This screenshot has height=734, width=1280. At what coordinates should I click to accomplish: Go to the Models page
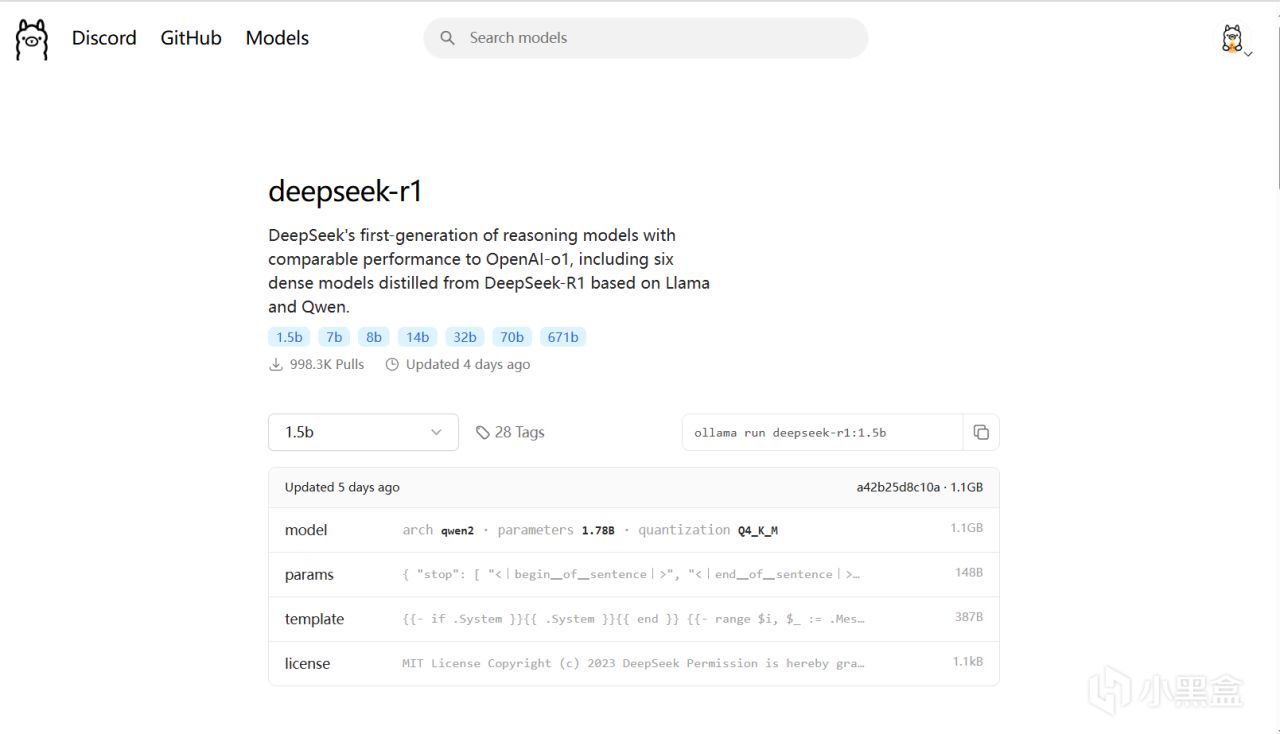coord(277,38)
